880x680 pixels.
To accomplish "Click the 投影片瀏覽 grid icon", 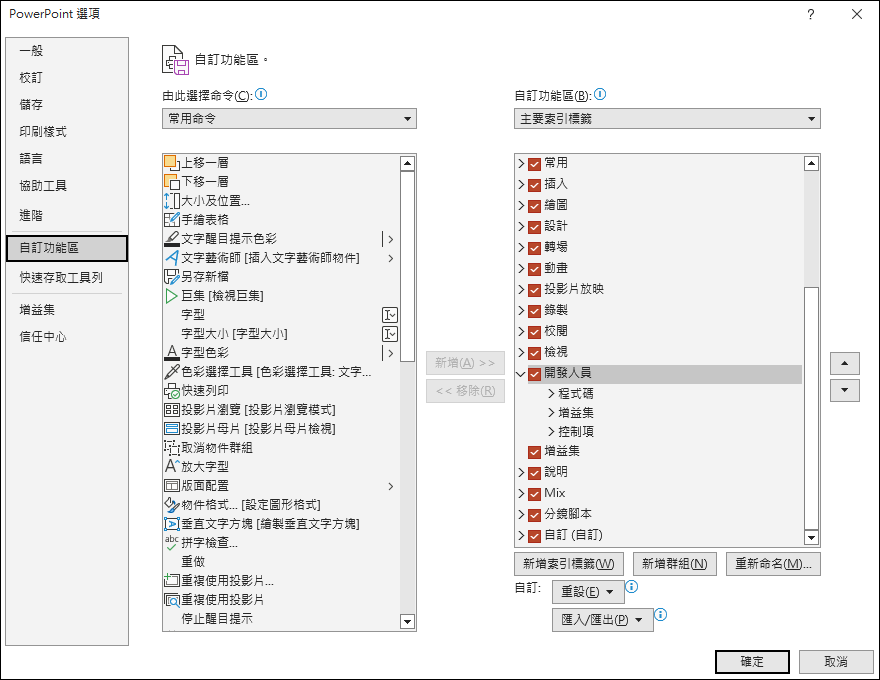I will 171,410.
